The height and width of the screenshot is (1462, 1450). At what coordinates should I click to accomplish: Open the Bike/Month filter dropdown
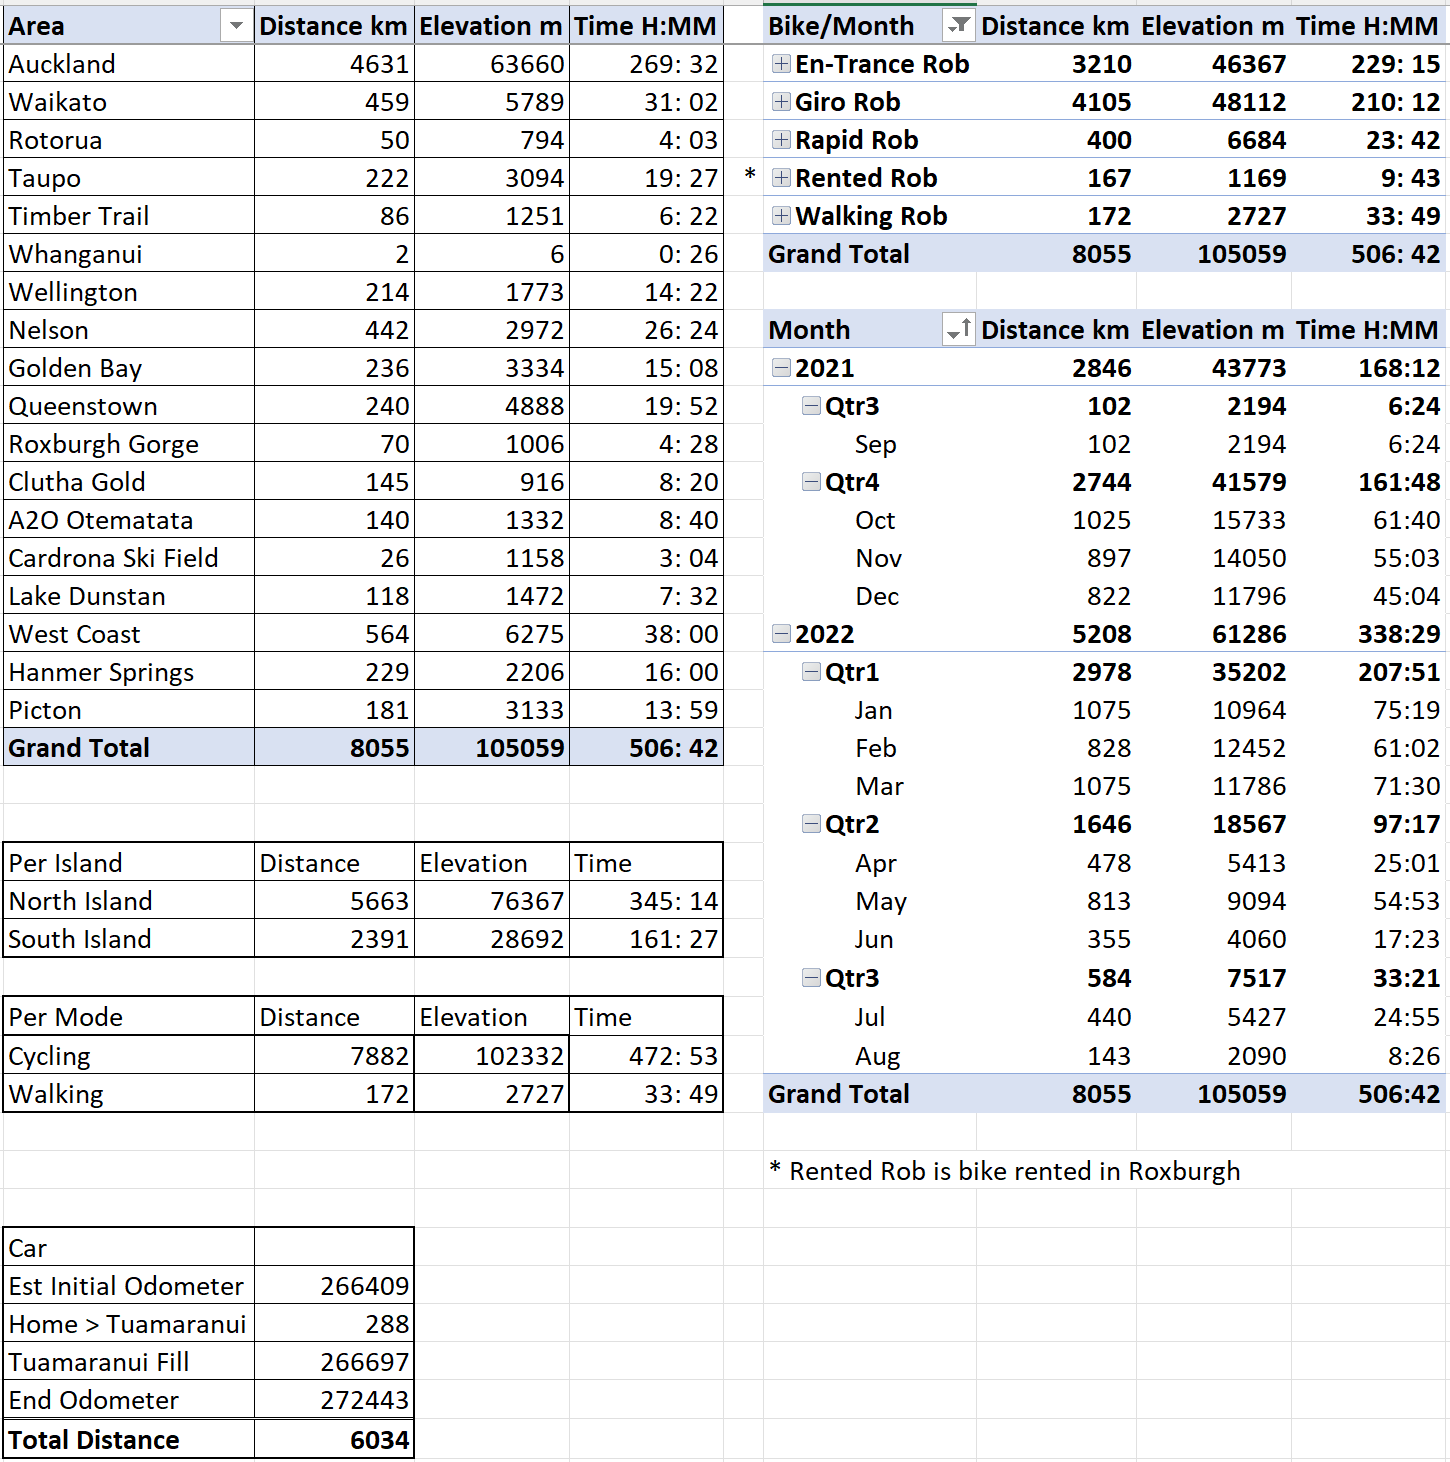point(958,26)
